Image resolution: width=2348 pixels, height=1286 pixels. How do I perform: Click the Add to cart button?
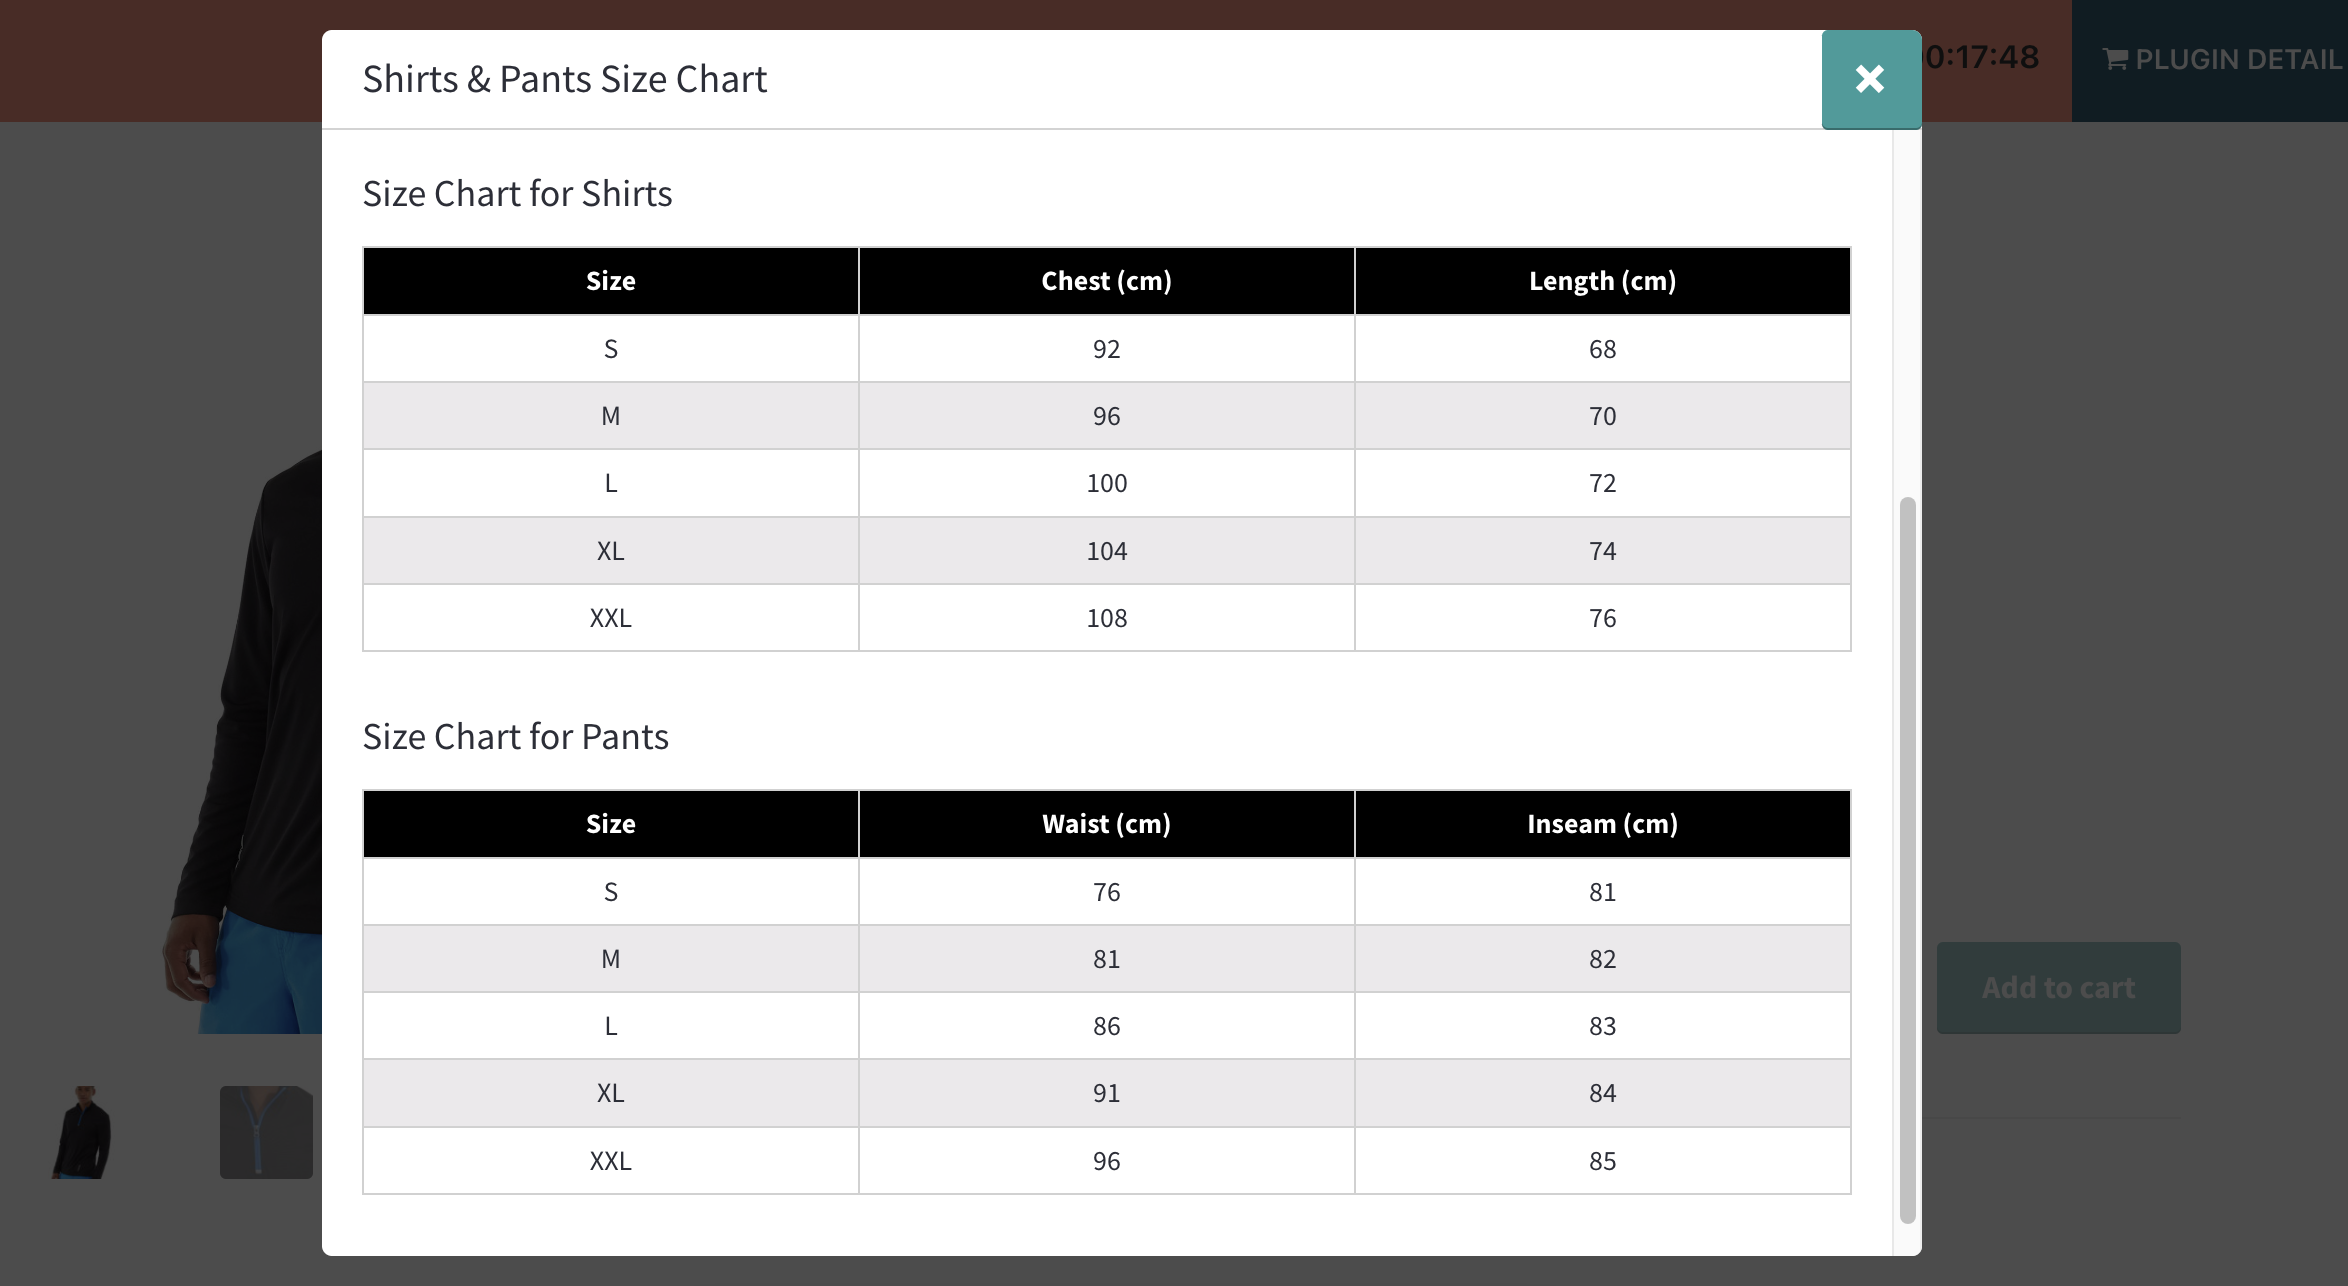pyautogui.click(x=2057, y=987)
